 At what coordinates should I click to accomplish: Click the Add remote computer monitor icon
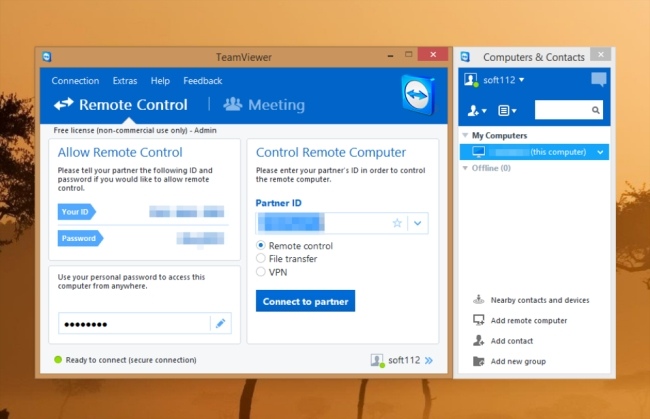tap(479, 320)
